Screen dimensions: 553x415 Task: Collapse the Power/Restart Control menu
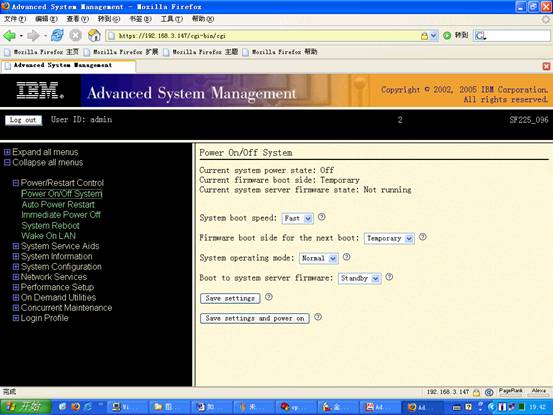click(x=16, y=183)
